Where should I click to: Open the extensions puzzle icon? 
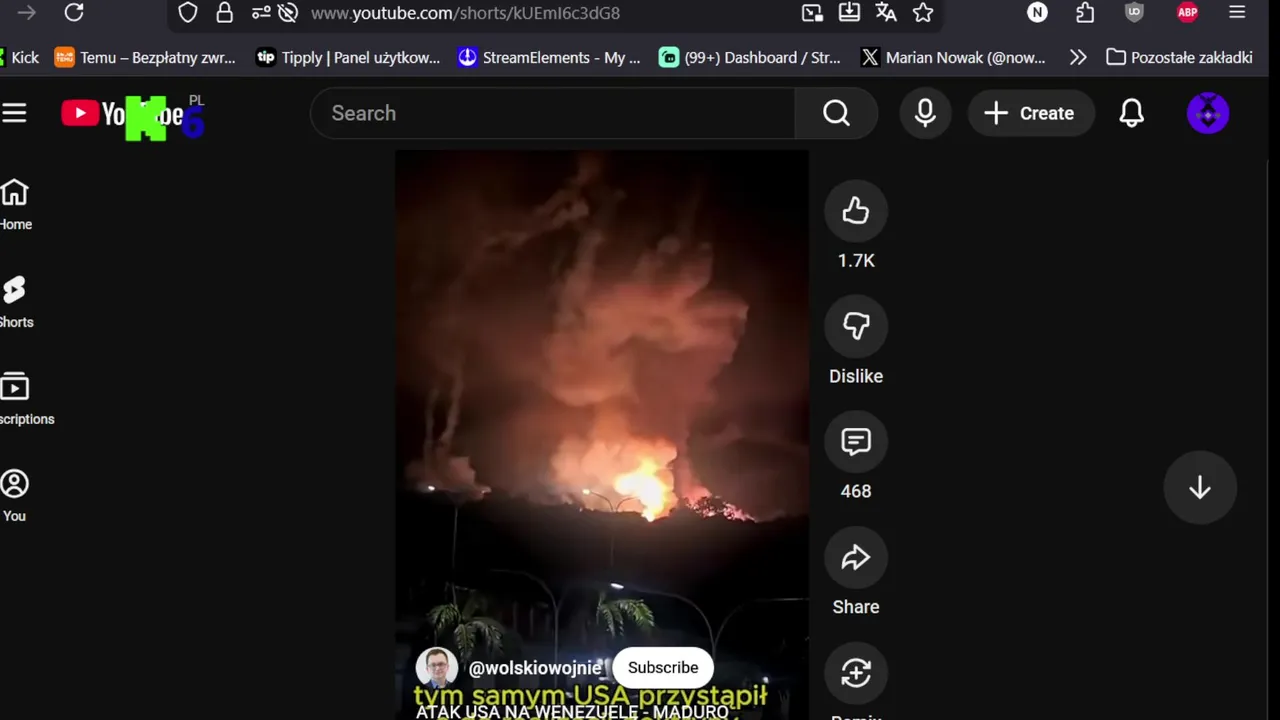tap(1085, 13)
